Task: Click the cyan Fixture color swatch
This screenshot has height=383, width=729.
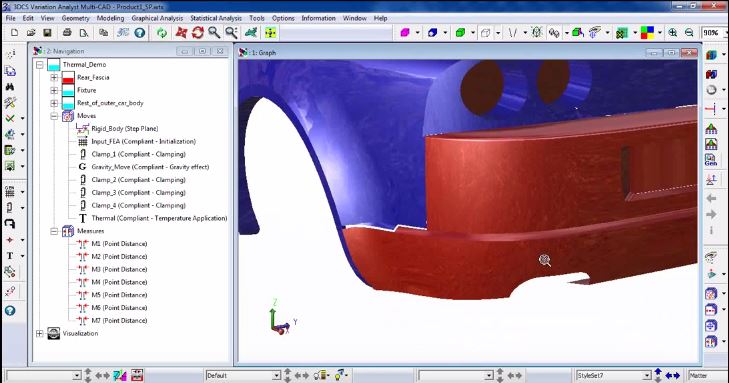Action: click(x=68, y=90)
